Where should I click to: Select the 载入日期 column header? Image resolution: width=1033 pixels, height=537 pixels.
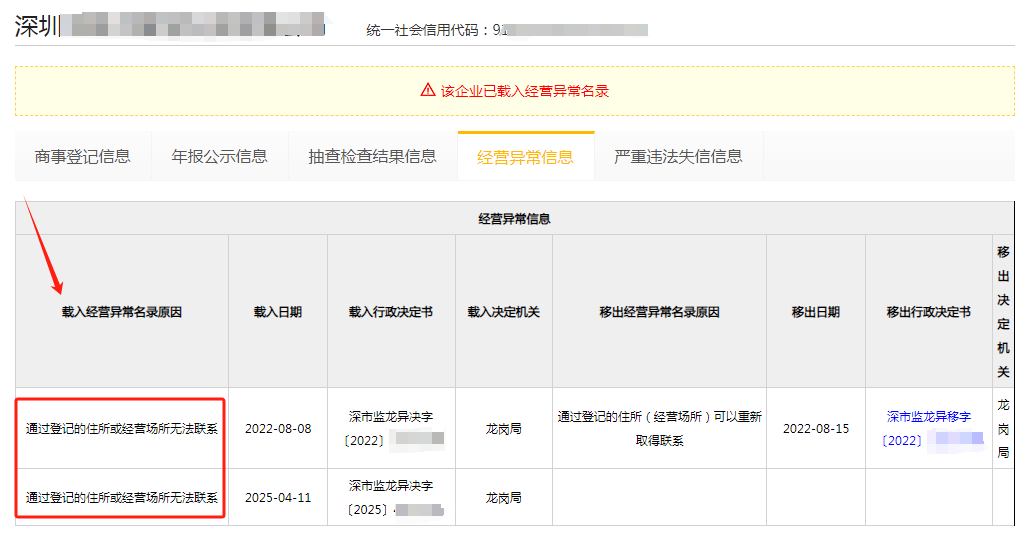[x=278, y=312]
